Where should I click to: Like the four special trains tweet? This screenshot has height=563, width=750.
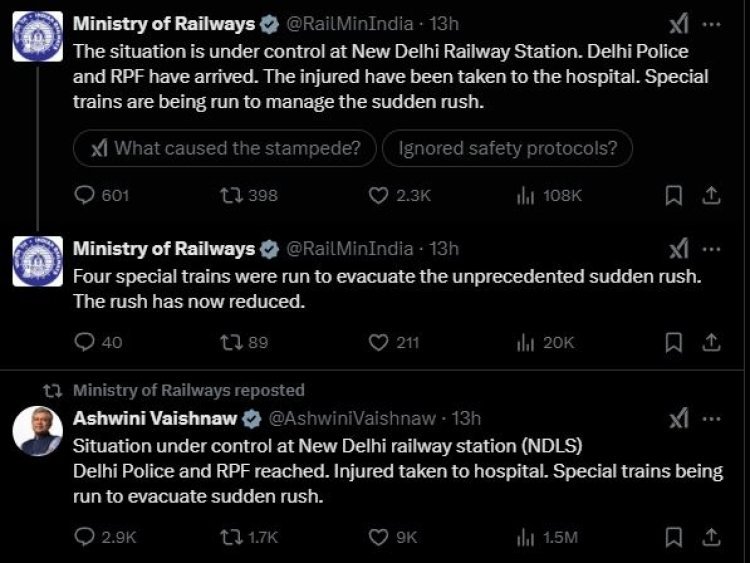coord(379,342)
